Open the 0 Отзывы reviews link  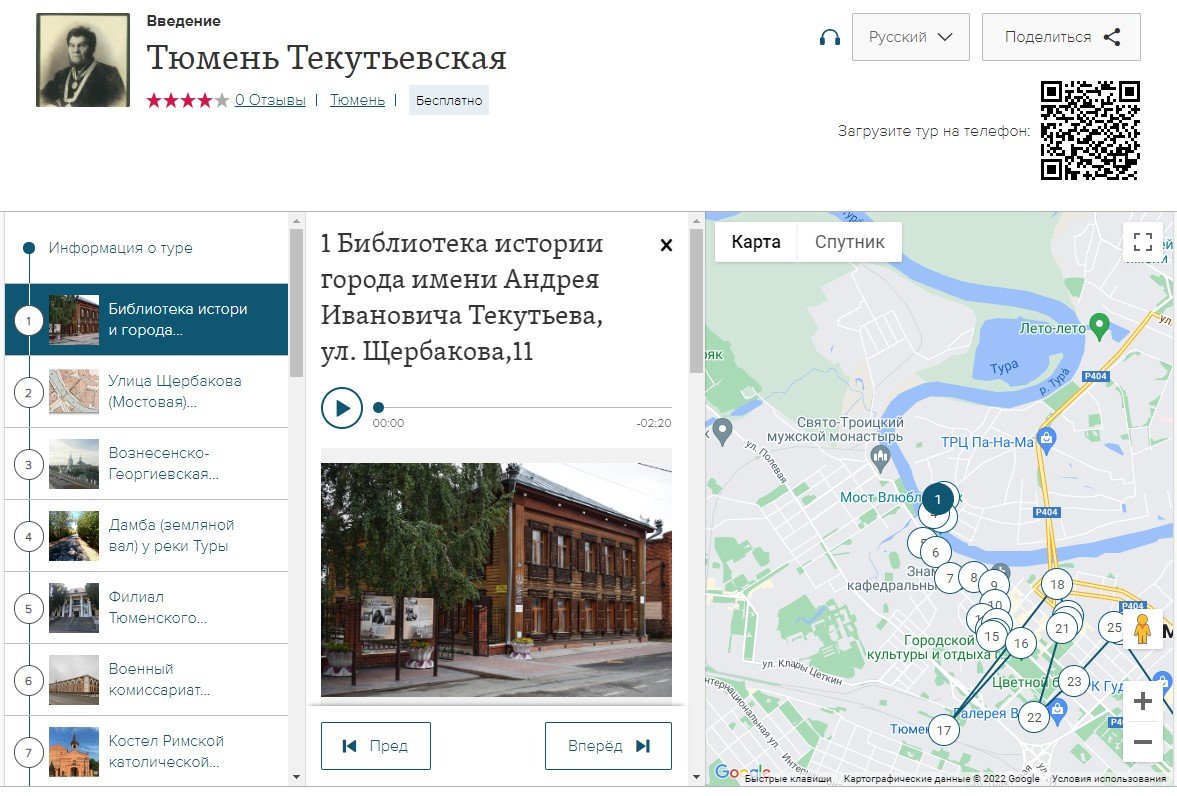click(x=270, y=100)
